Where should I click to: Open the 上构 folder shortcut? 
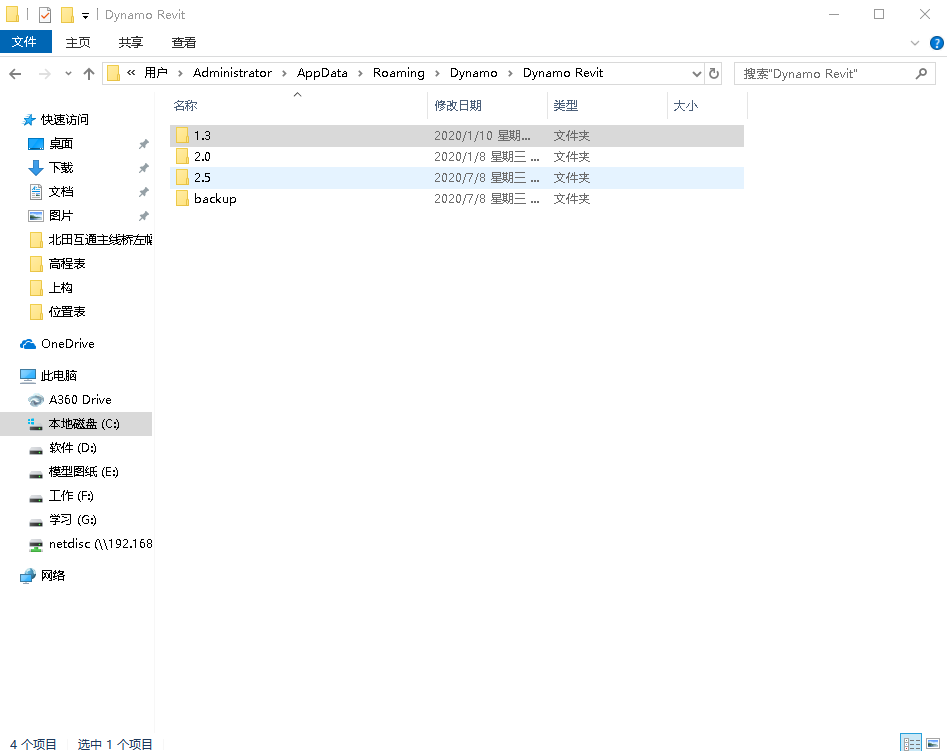point(60,288)
